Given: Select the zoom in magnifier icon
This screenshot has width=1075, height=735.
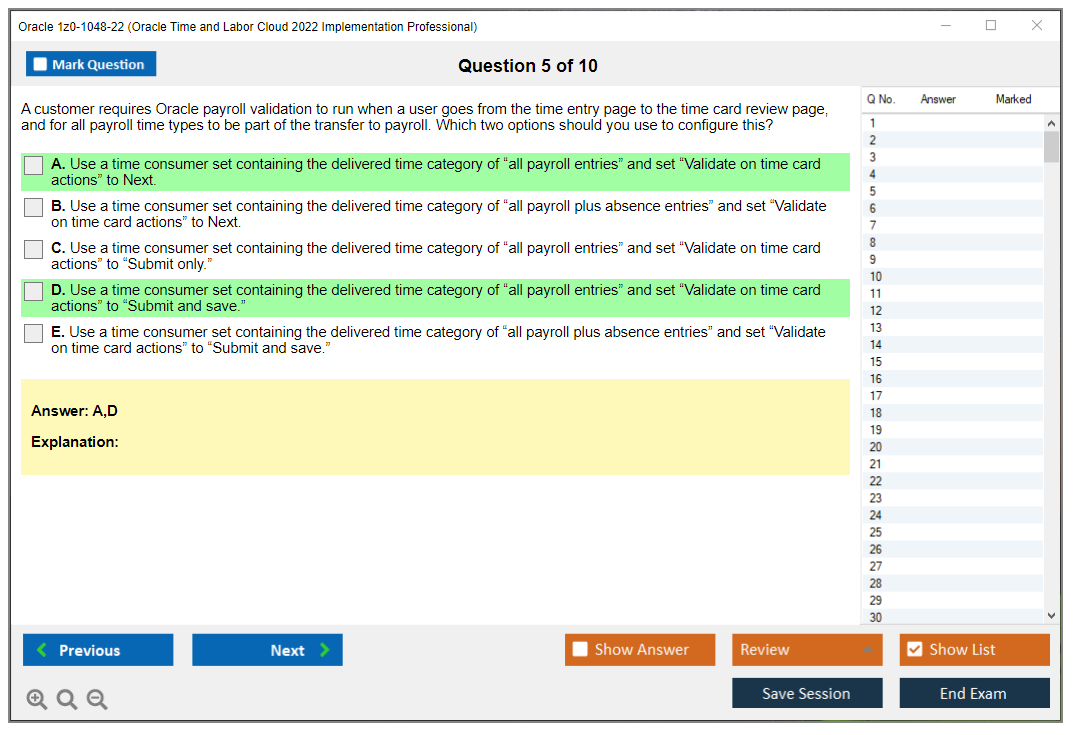Looking at the screenshot, I should [x=36, y=699].
